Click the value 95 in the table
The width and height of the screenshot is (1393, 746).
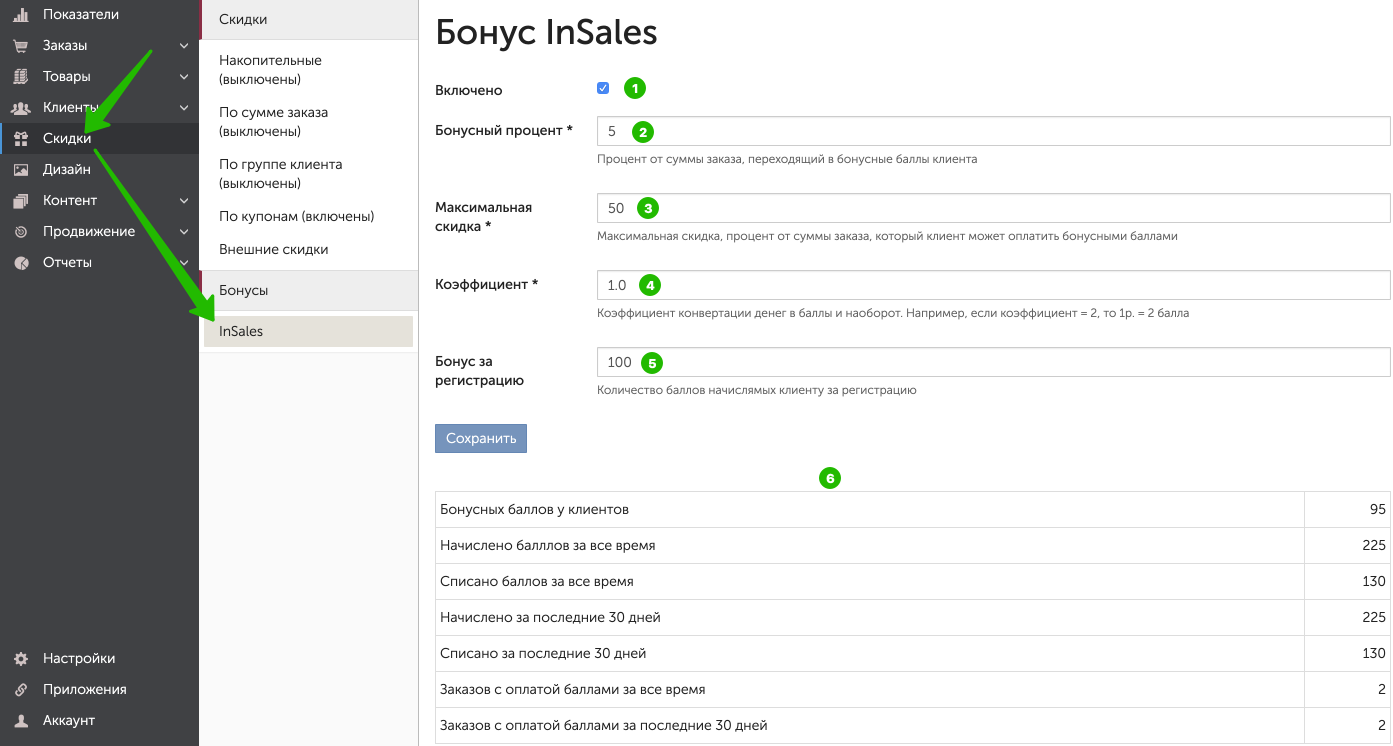1378,509
